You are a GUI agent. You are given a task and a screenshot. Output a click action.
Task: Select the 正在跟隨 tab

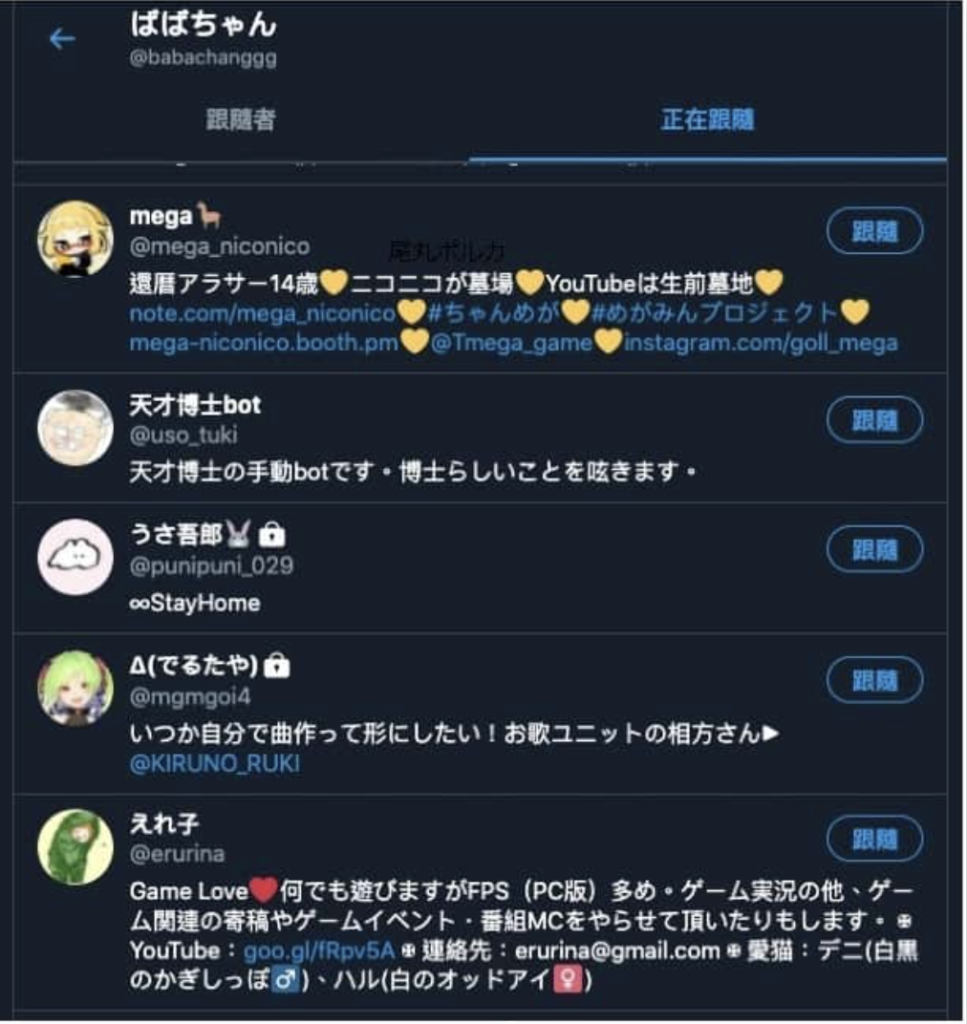pyautogui.click(x=708, y=120)
